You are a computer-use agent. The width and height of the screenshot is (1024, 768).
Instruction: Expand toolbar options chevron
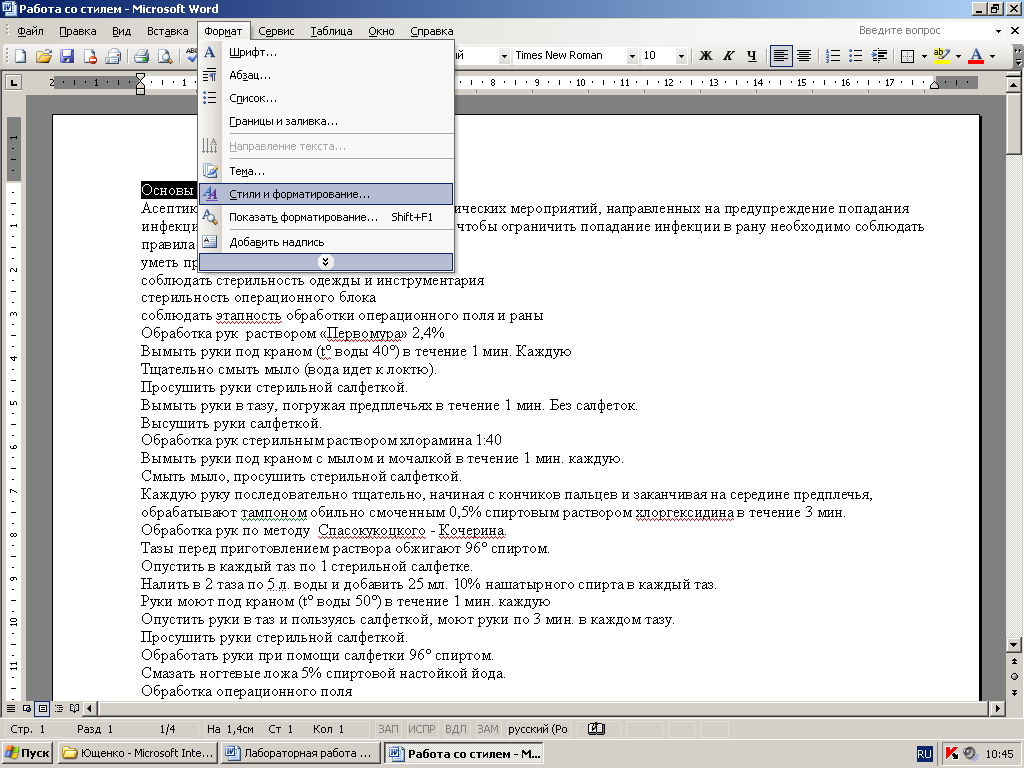click(1017, 56)
